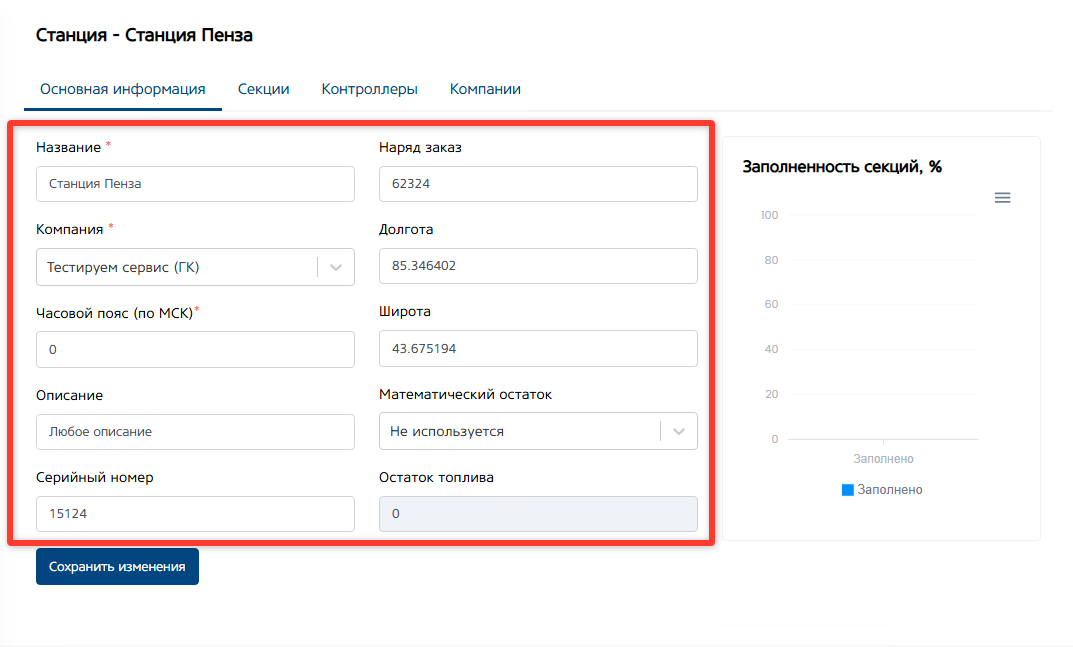Expand the Математический остаток dropdown chevron
This screenshot has width=1073, height=647.
(x=679, y=432)
